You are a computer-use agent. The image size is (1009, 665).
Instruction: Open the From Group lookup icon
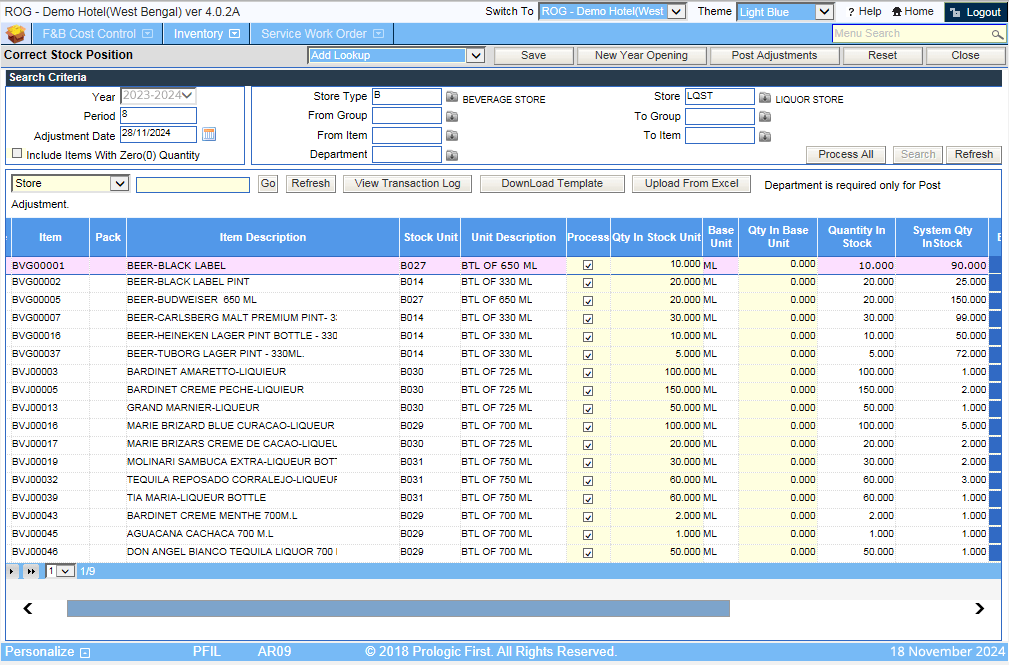point(452,117)
